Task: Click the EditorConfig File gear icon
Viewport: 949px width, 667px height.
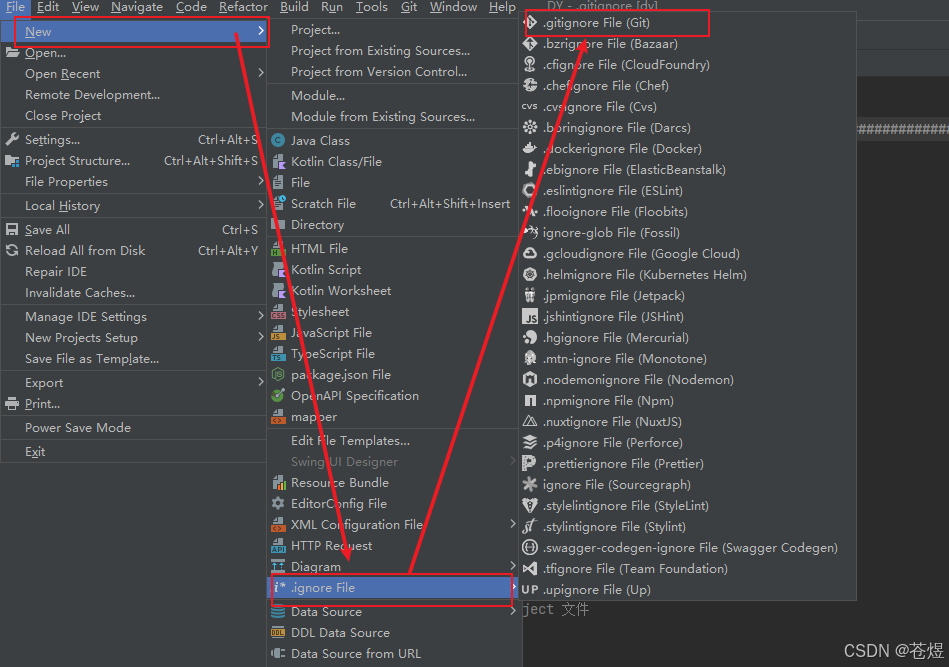Action: [x=278, y=504]
